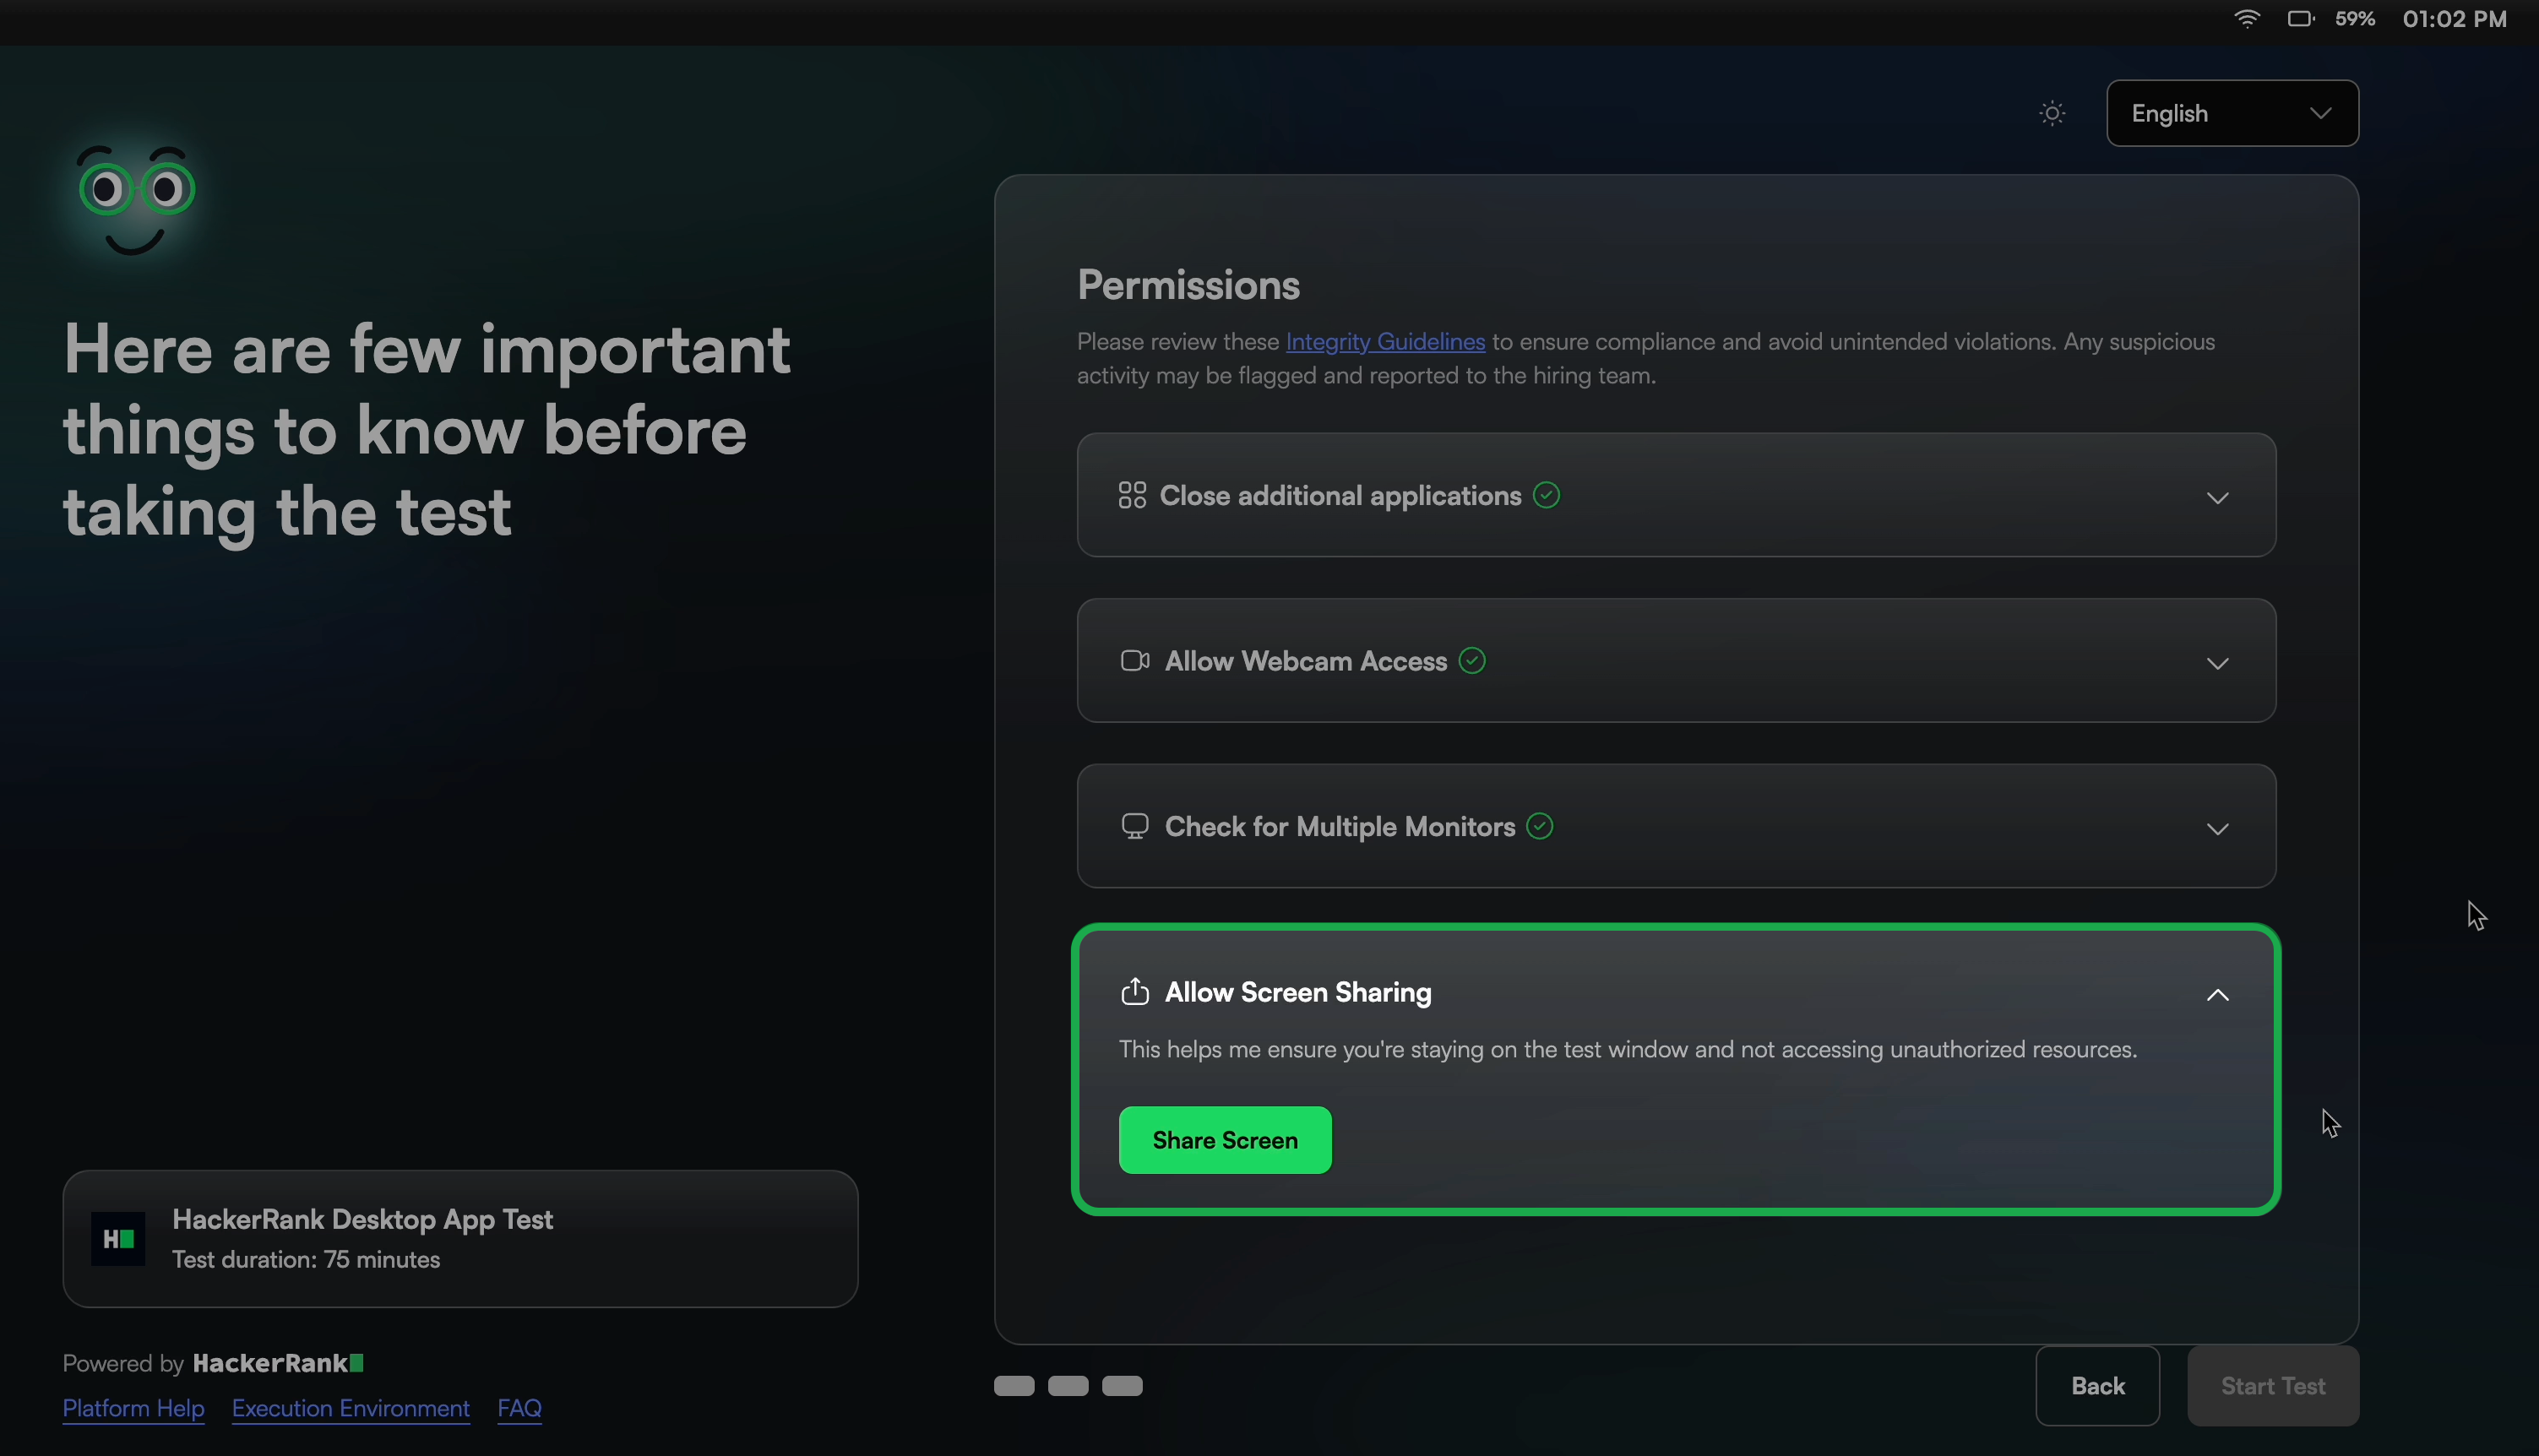Collapse the Allow Screen Sharing section
The width and height of the screenshot is (2539, 1456).
coord(2217,995)
